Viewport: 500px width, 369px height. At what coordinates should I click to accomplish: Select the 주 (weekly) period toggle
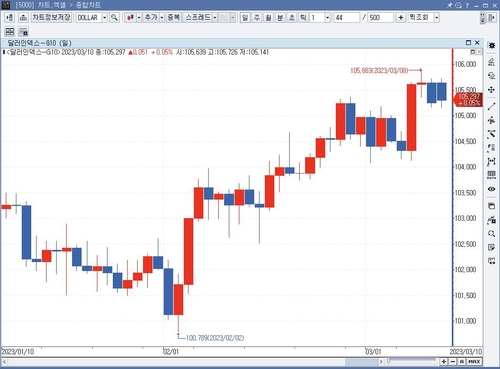(x=257, y=17)
